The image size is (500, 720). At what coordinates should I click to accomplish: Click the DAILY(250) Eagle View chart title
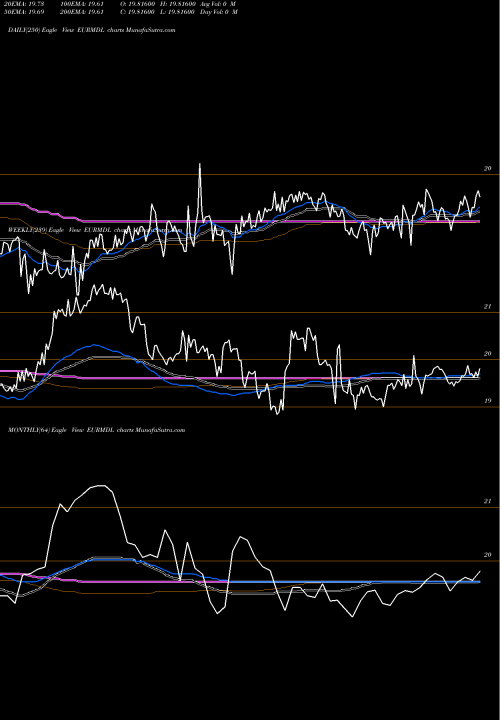[92, 30]
